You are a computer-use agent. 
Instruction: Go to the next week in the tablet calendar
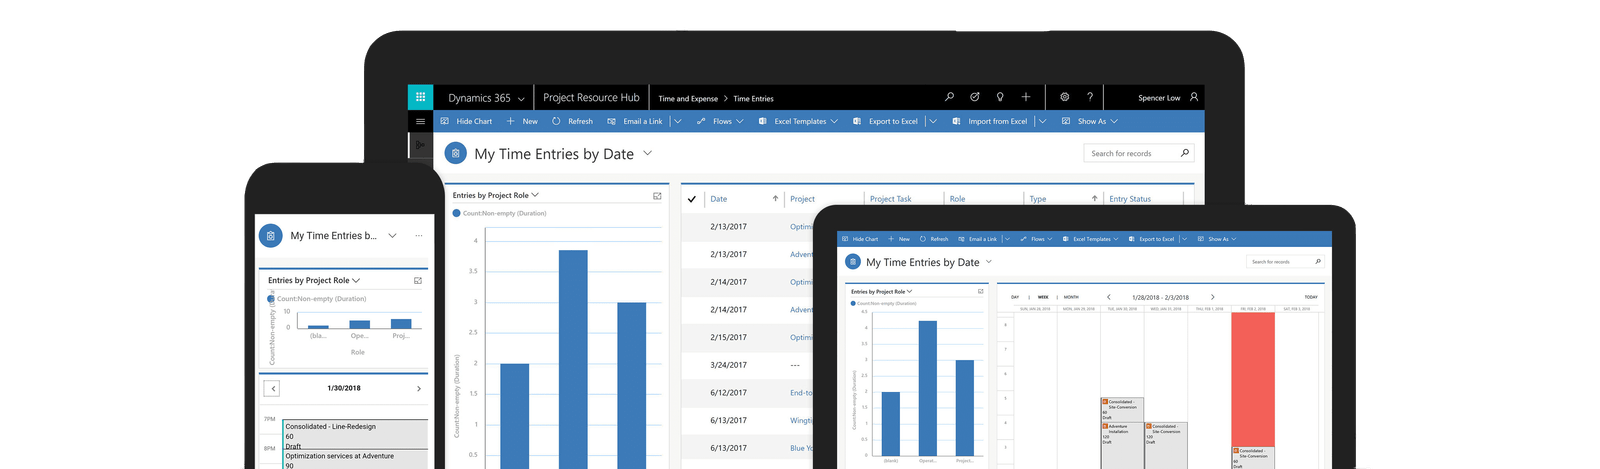point(1212,297)
